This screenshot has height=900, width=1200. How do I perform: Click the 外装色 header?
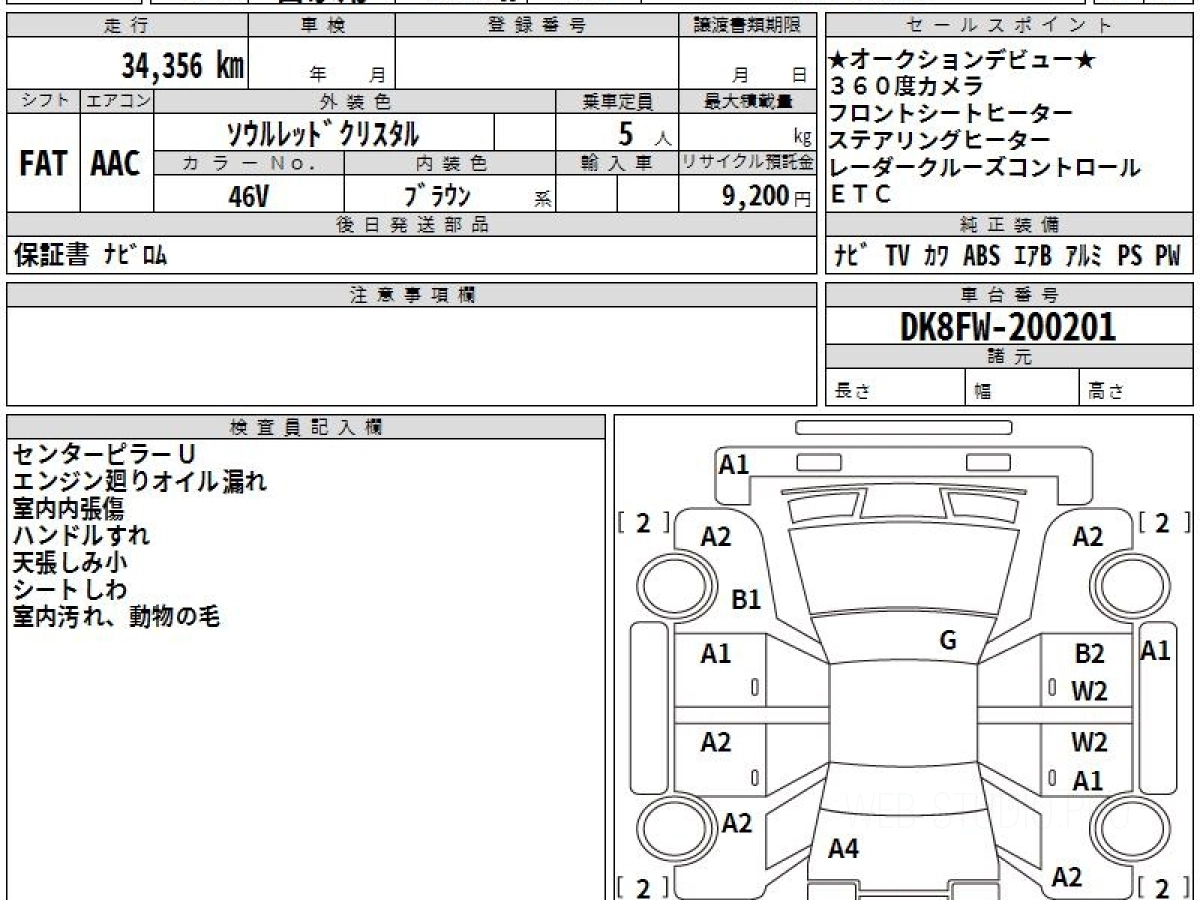click(355, 101)
